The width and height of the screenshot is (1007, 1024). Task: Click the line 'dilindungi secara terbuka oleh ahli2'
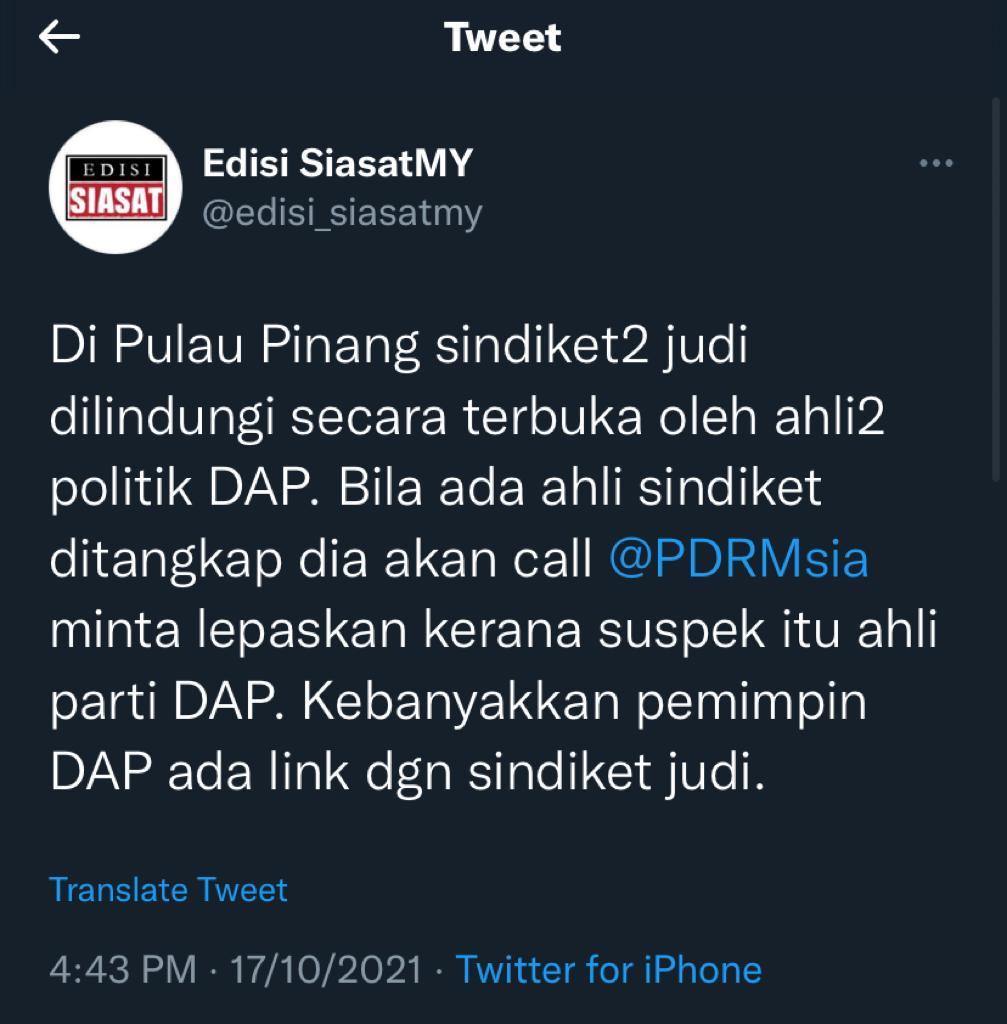[467, 417]
